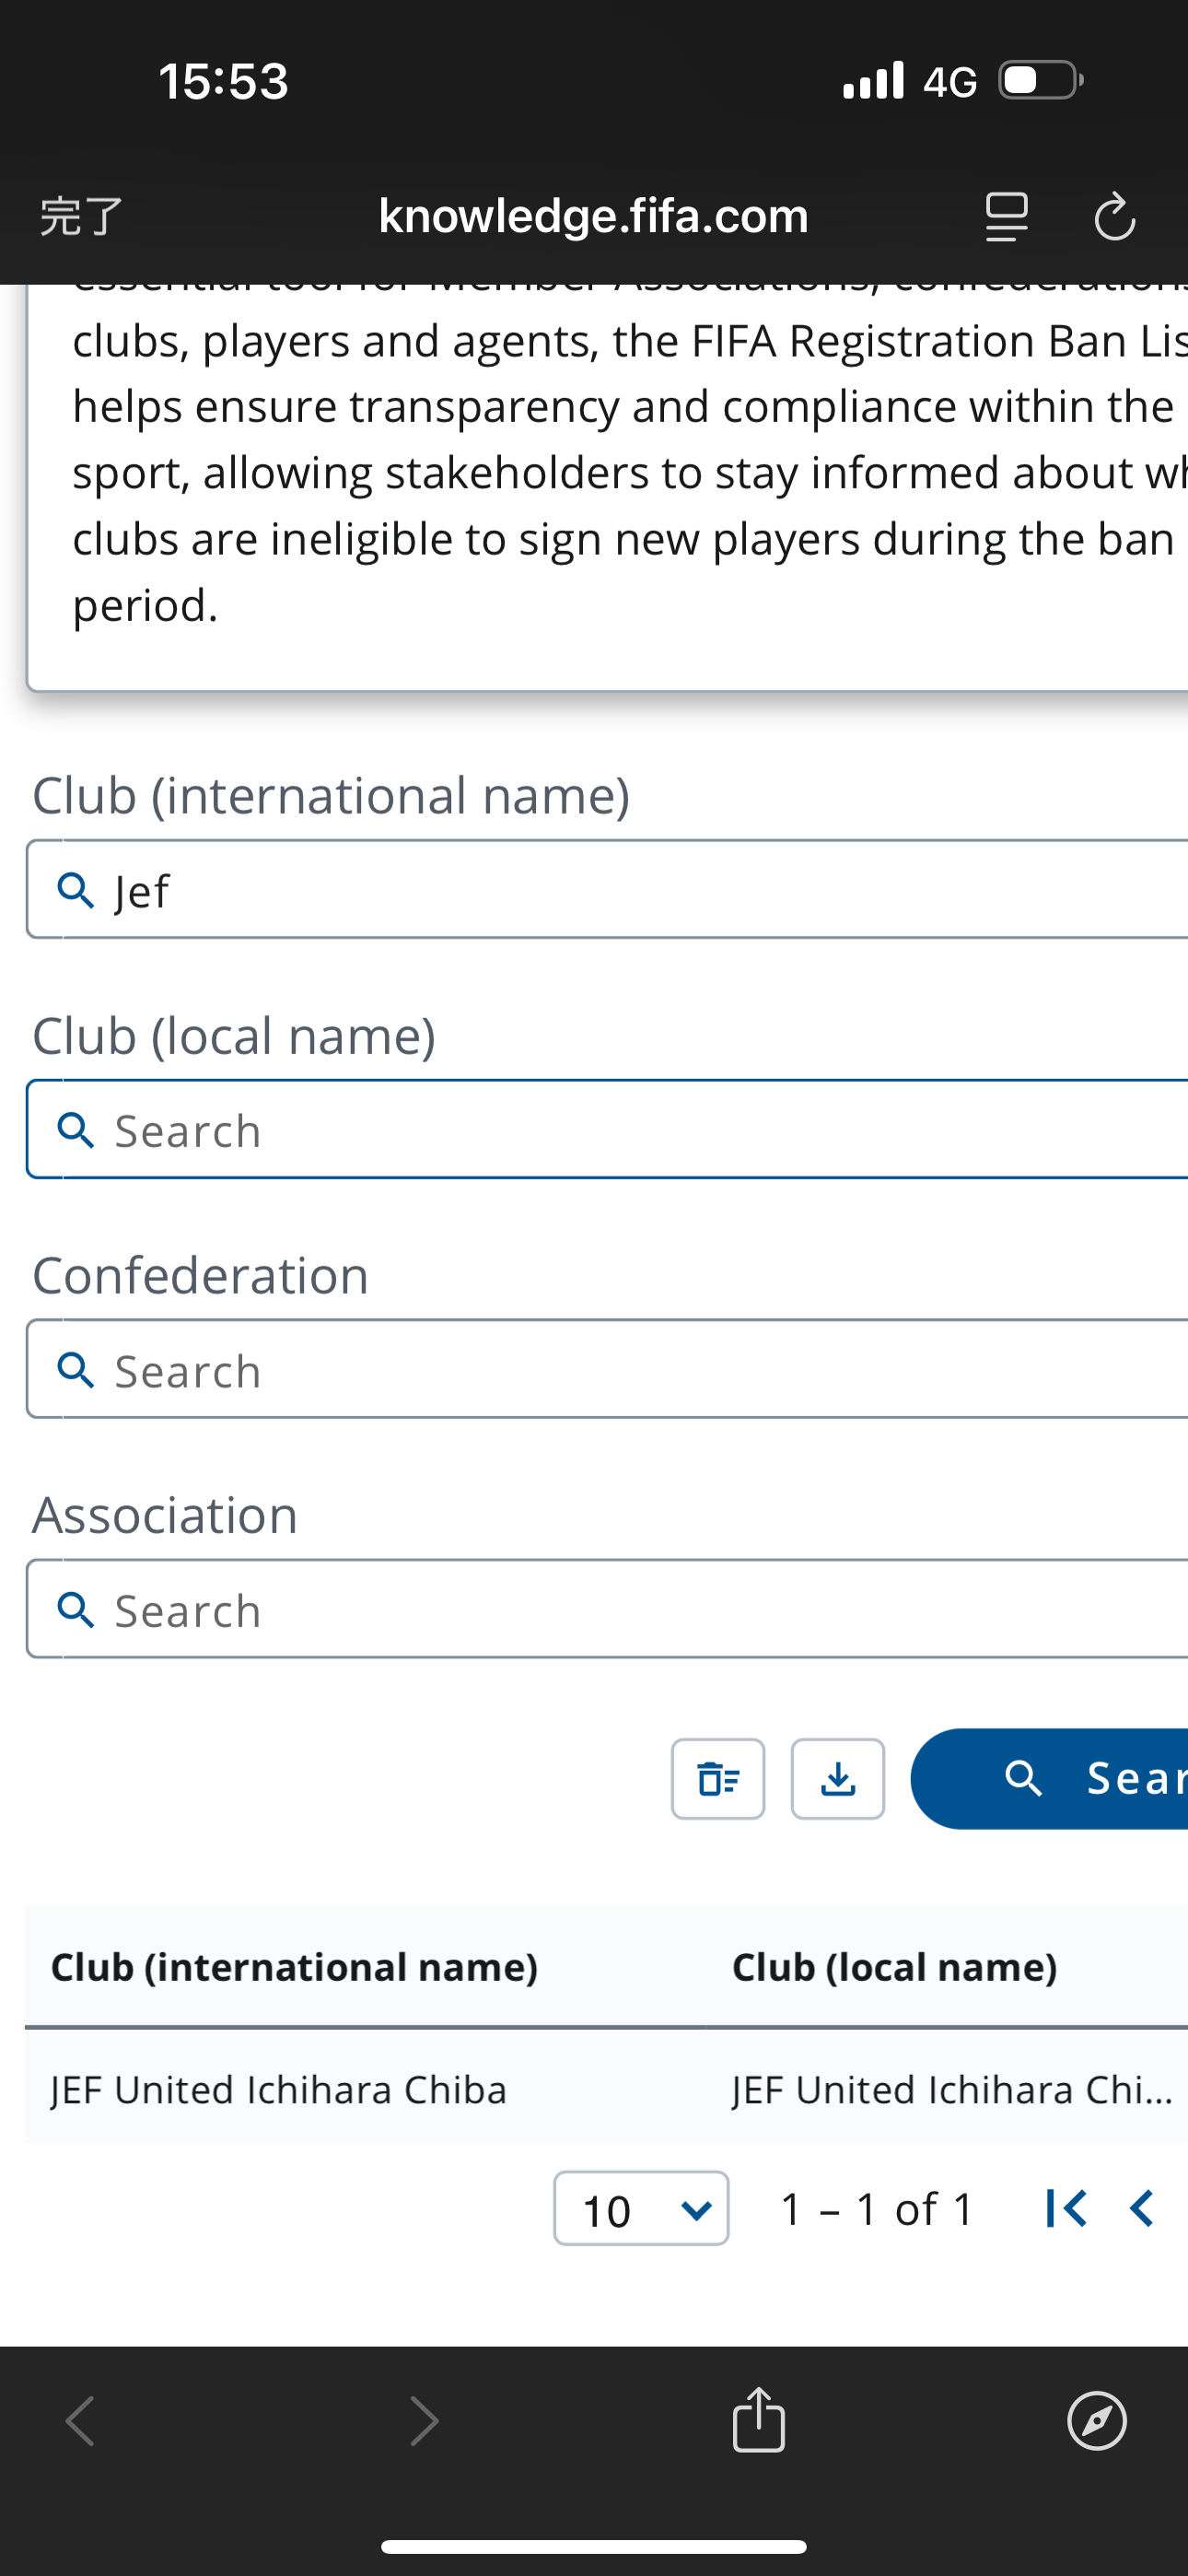Go to previous results page arrow
This screenshot has height=2576, width=1188.
1142,2208
